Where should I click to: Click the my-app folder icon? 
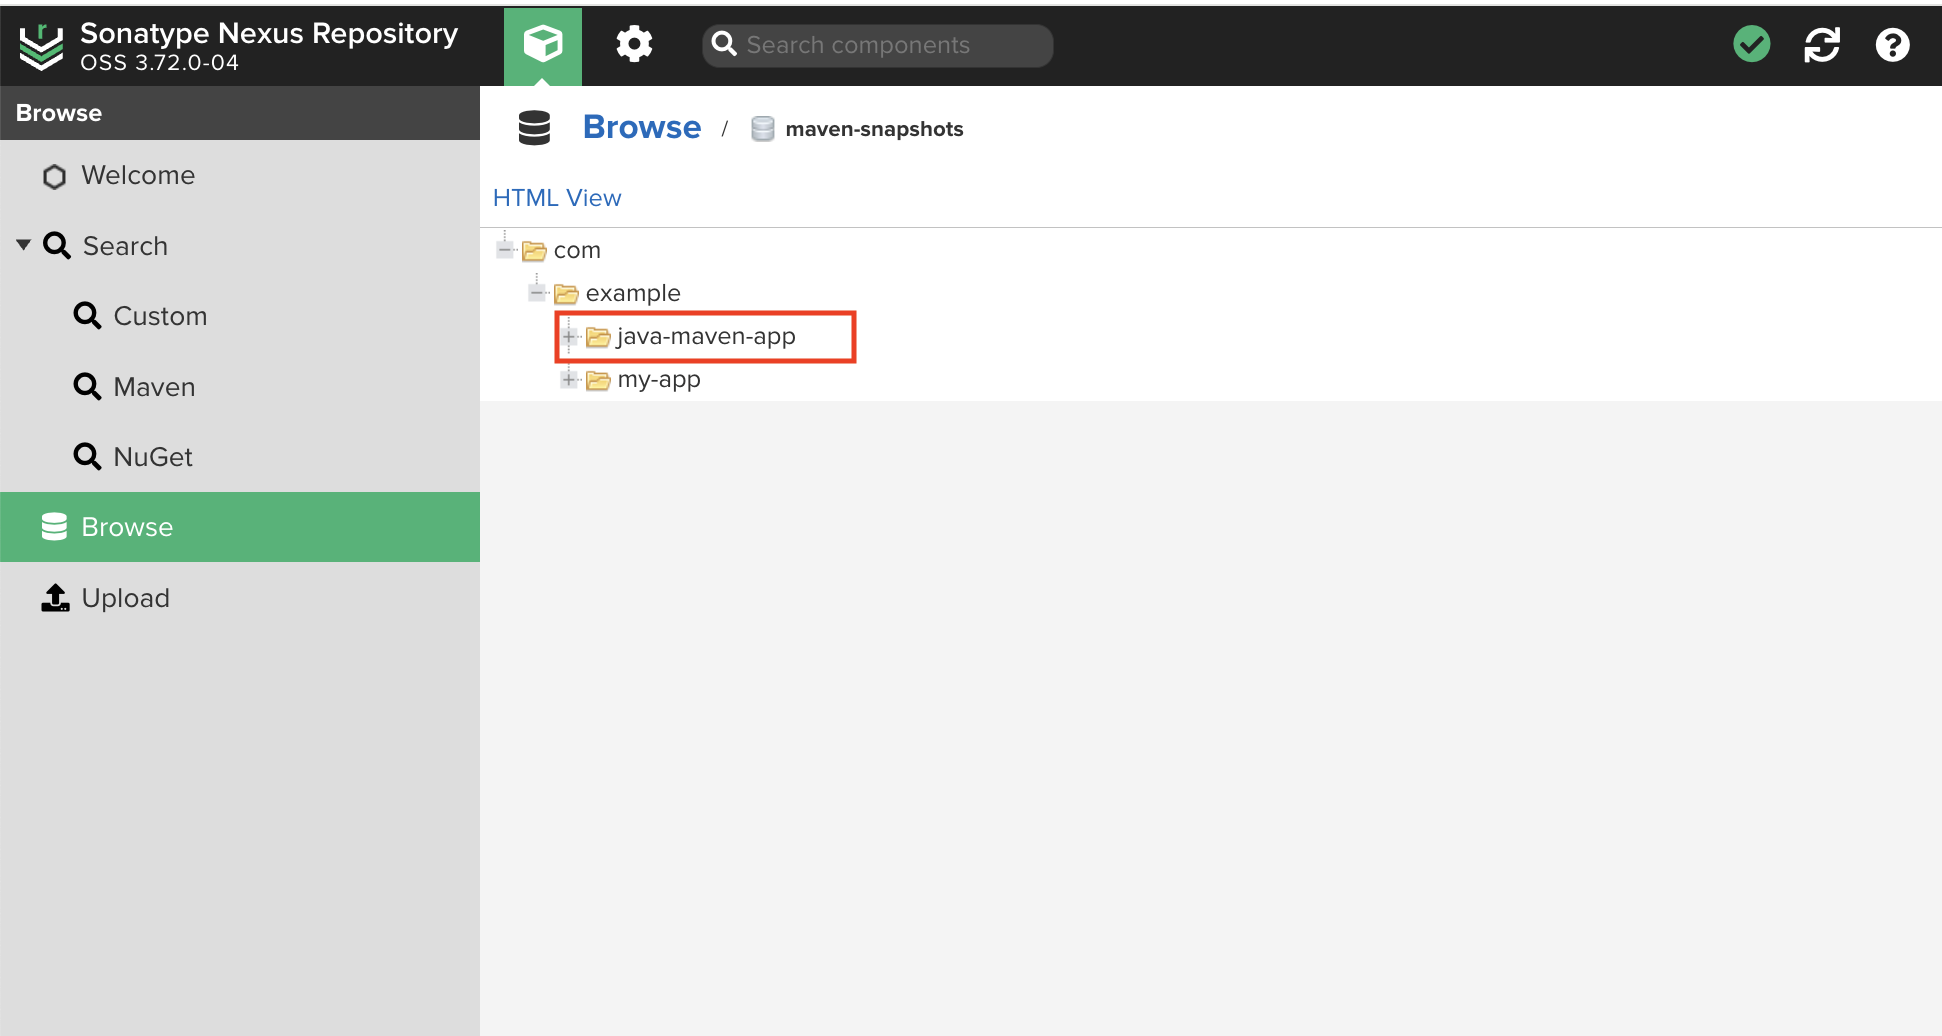pyautogui.click(x=598, y=380)
